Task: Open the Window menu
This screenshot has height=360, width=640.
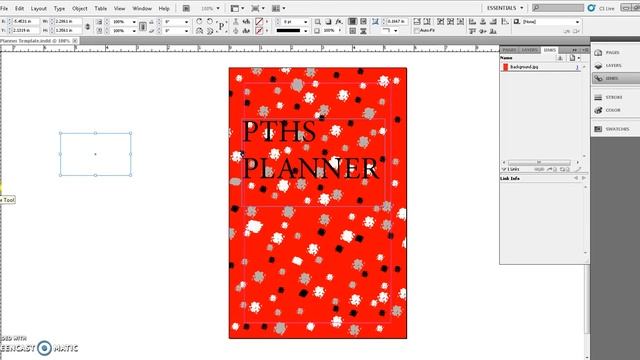Action: coord(142,8)
